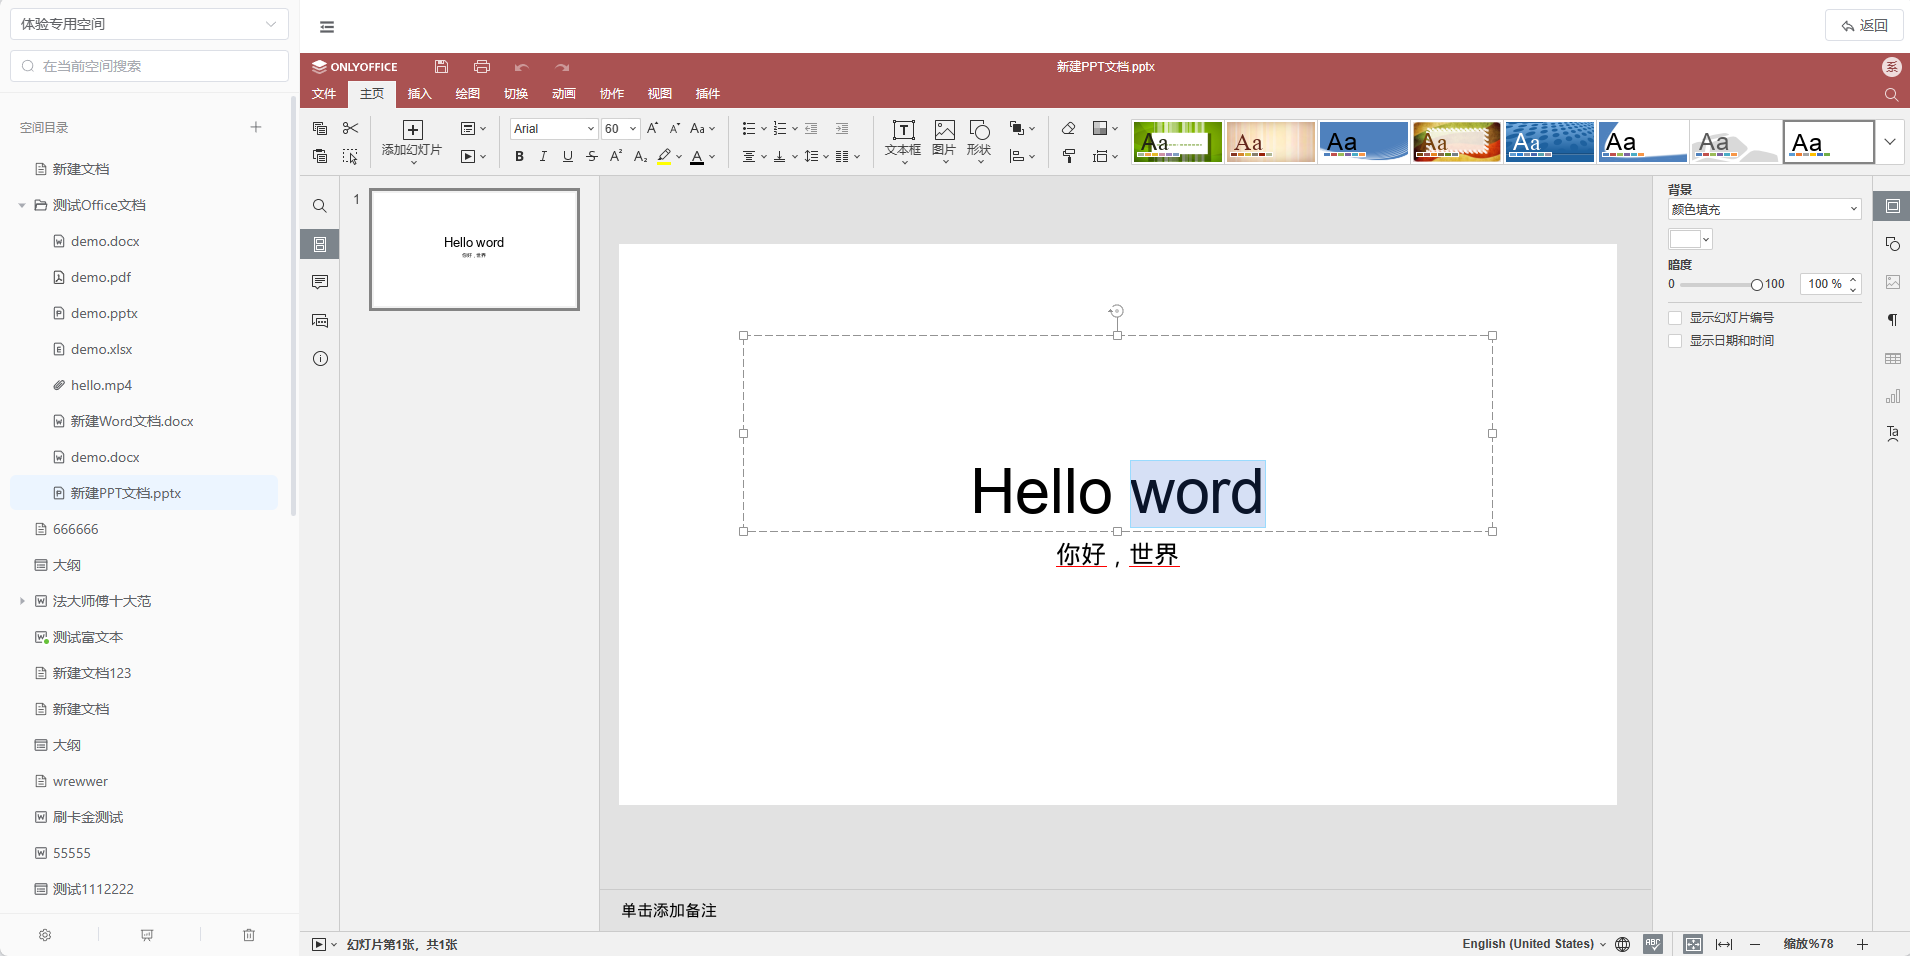
Task: Apply Italic formatting to selected text
Action: (x=543, y=157)
